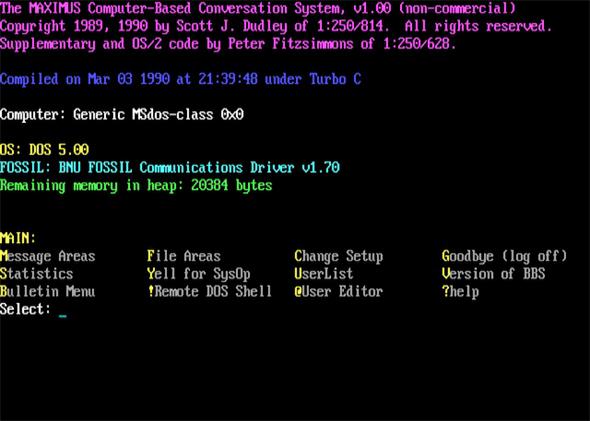
Task: Click the Select: prompt cursor
Action: 63,315
